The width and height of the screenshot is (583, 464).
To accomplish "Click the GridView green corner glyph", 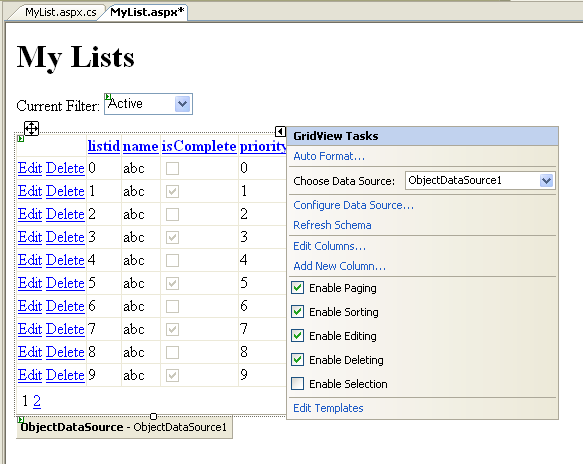I will coord(21,138).
